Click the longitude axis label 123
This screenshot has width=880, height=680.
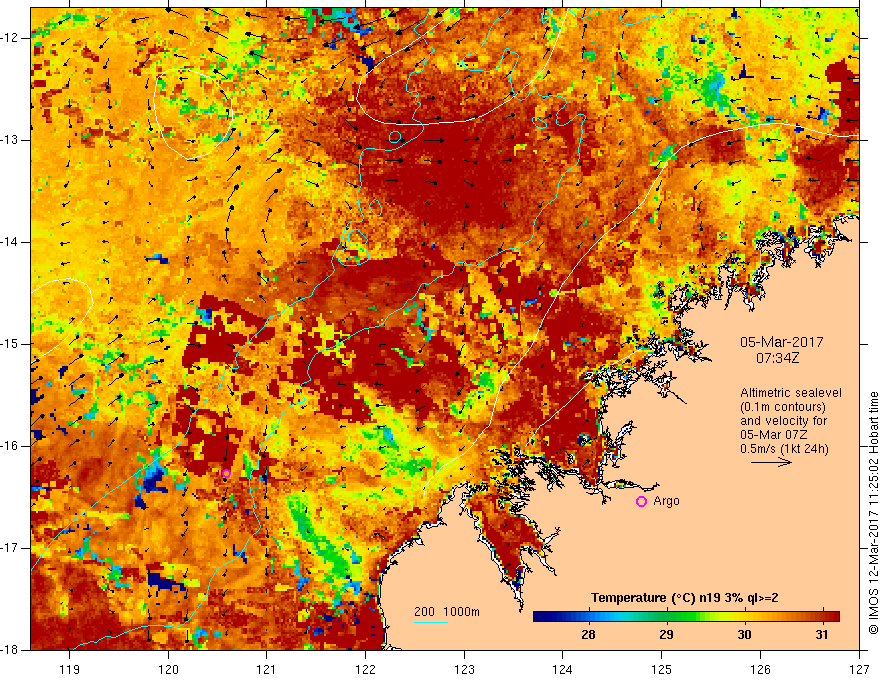[464, 669]
